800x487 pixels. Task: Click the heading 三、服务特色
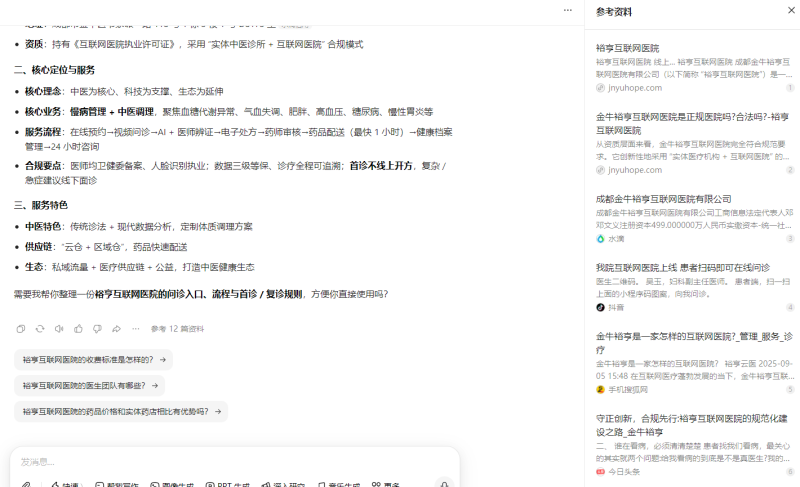[41, 205]
